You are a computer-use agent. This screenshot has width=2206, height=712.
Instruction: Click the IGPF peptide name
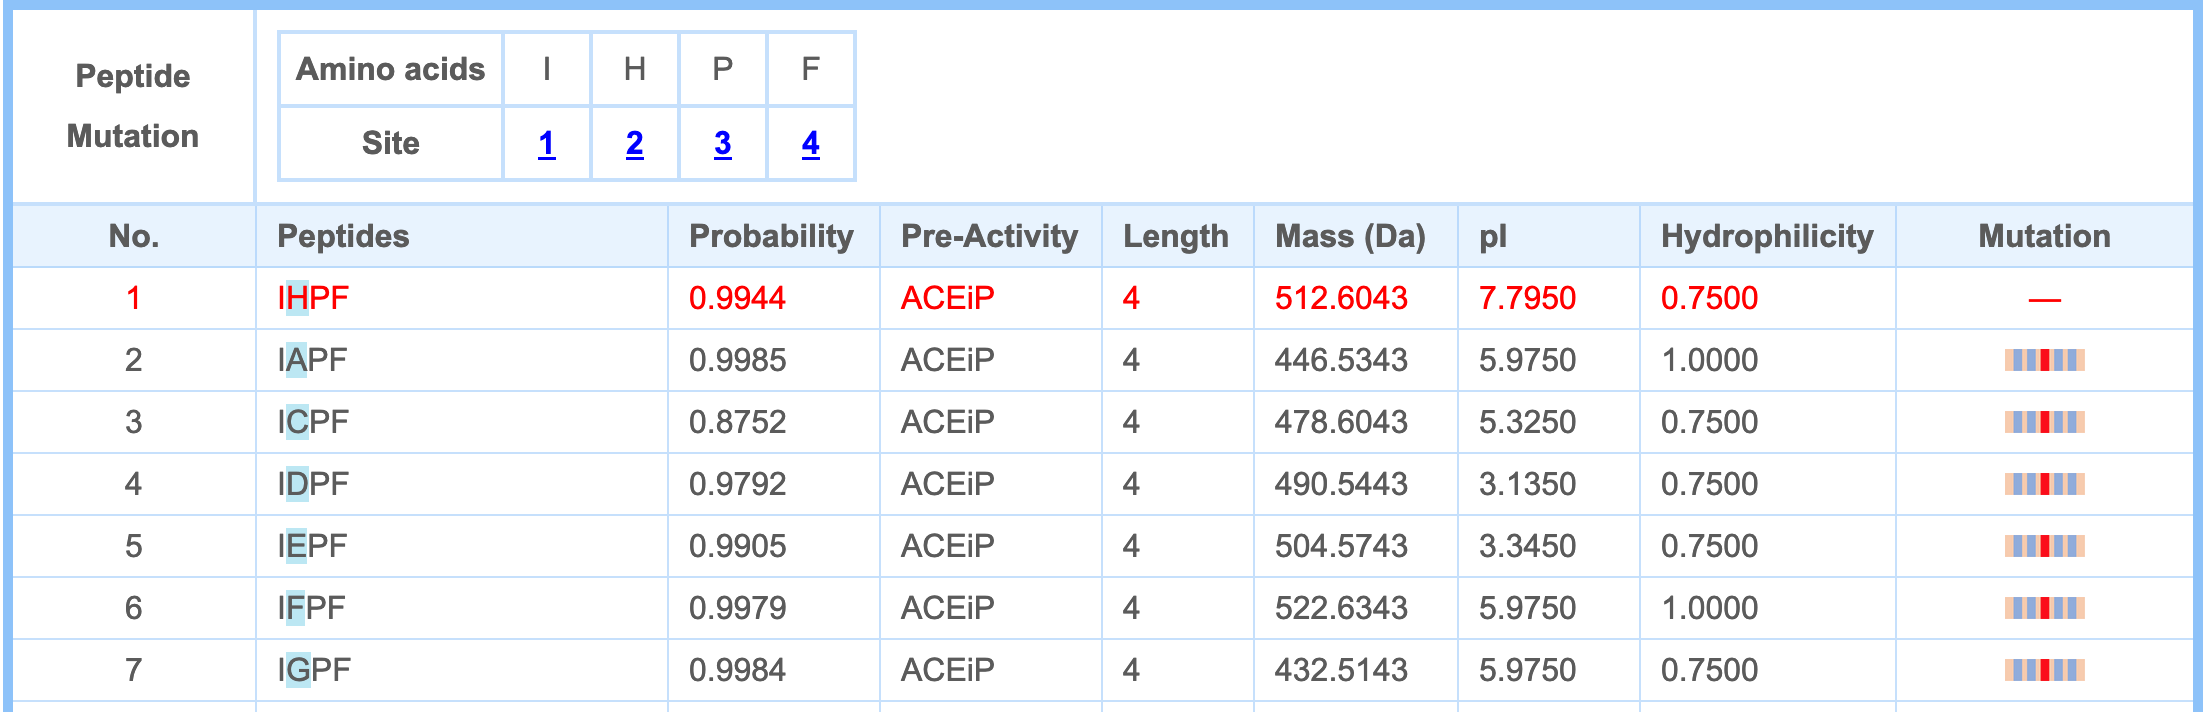[314, 670]
